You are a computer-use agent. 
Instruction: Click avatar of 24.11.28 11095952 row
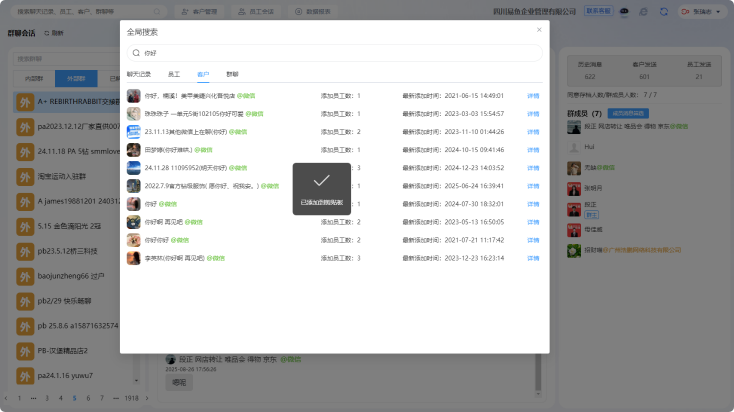pos(133,168)
